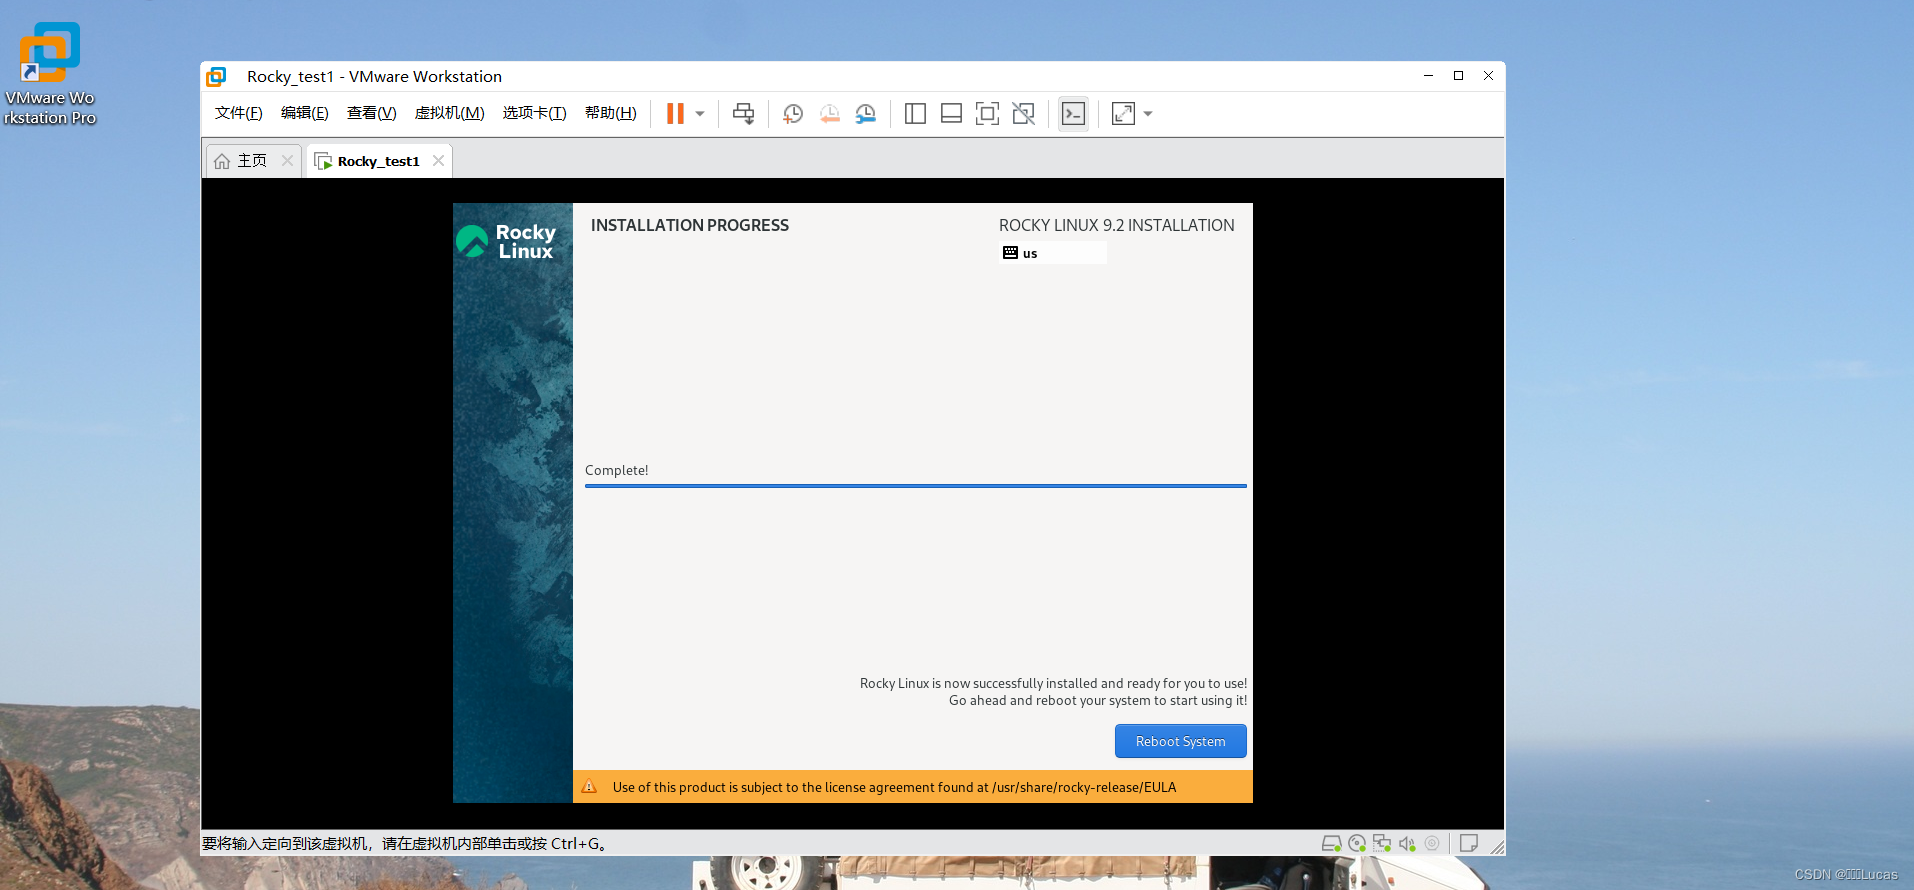Click the installation progress bar
Viewport: 1914px width, 890px height.
(916, 486)
